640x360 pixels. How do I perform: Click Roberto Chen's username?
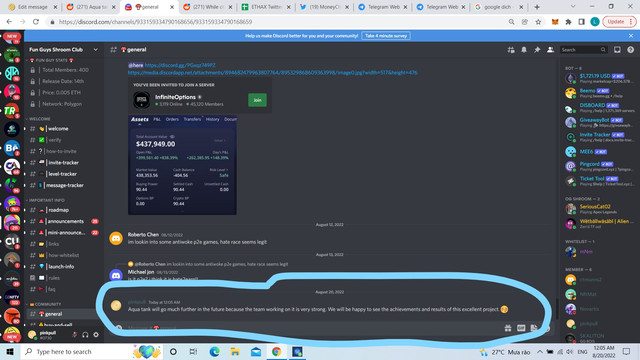pos(143,235)
